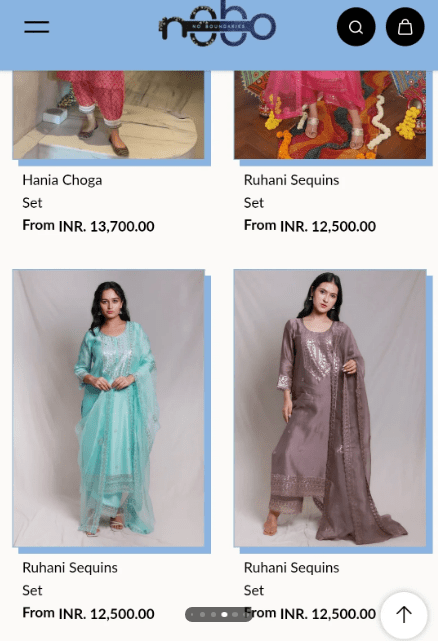The height and width of the screenshot is (641, 438).
Task: Select the dot just before the highlighted dot
Action: [x=213, y=614]
